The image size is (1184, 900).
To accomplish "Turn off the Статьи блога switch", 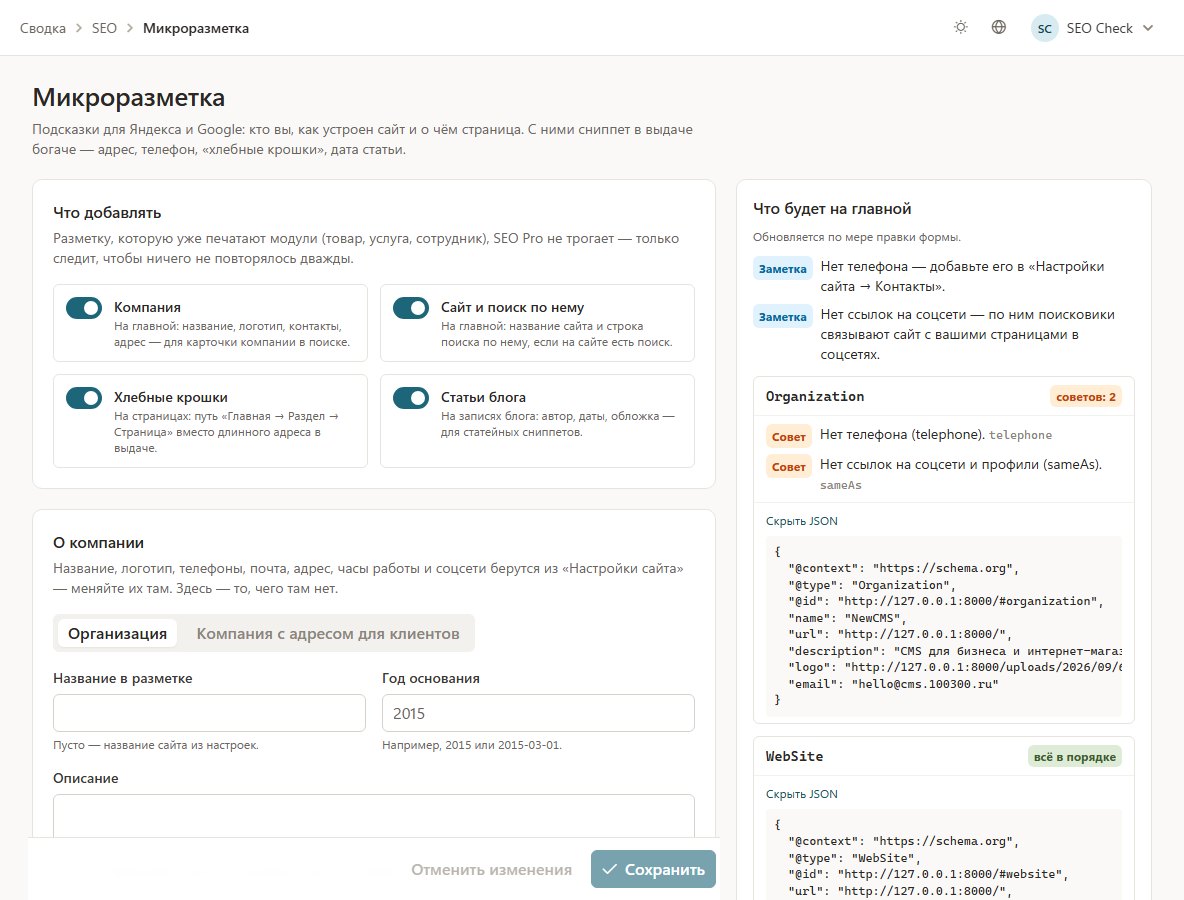I will pos(411,398).
